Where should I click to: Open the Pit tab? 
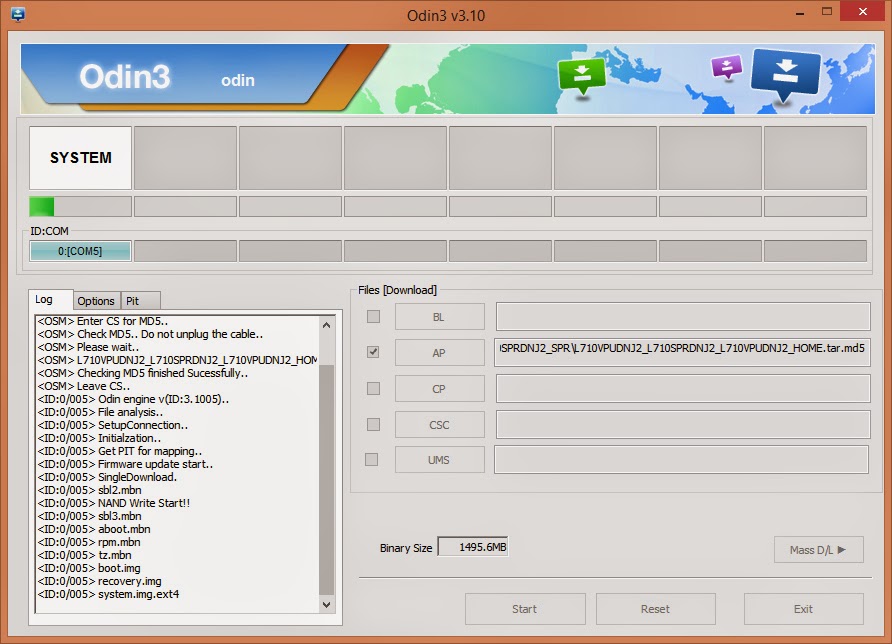click(x=140, y=301)
